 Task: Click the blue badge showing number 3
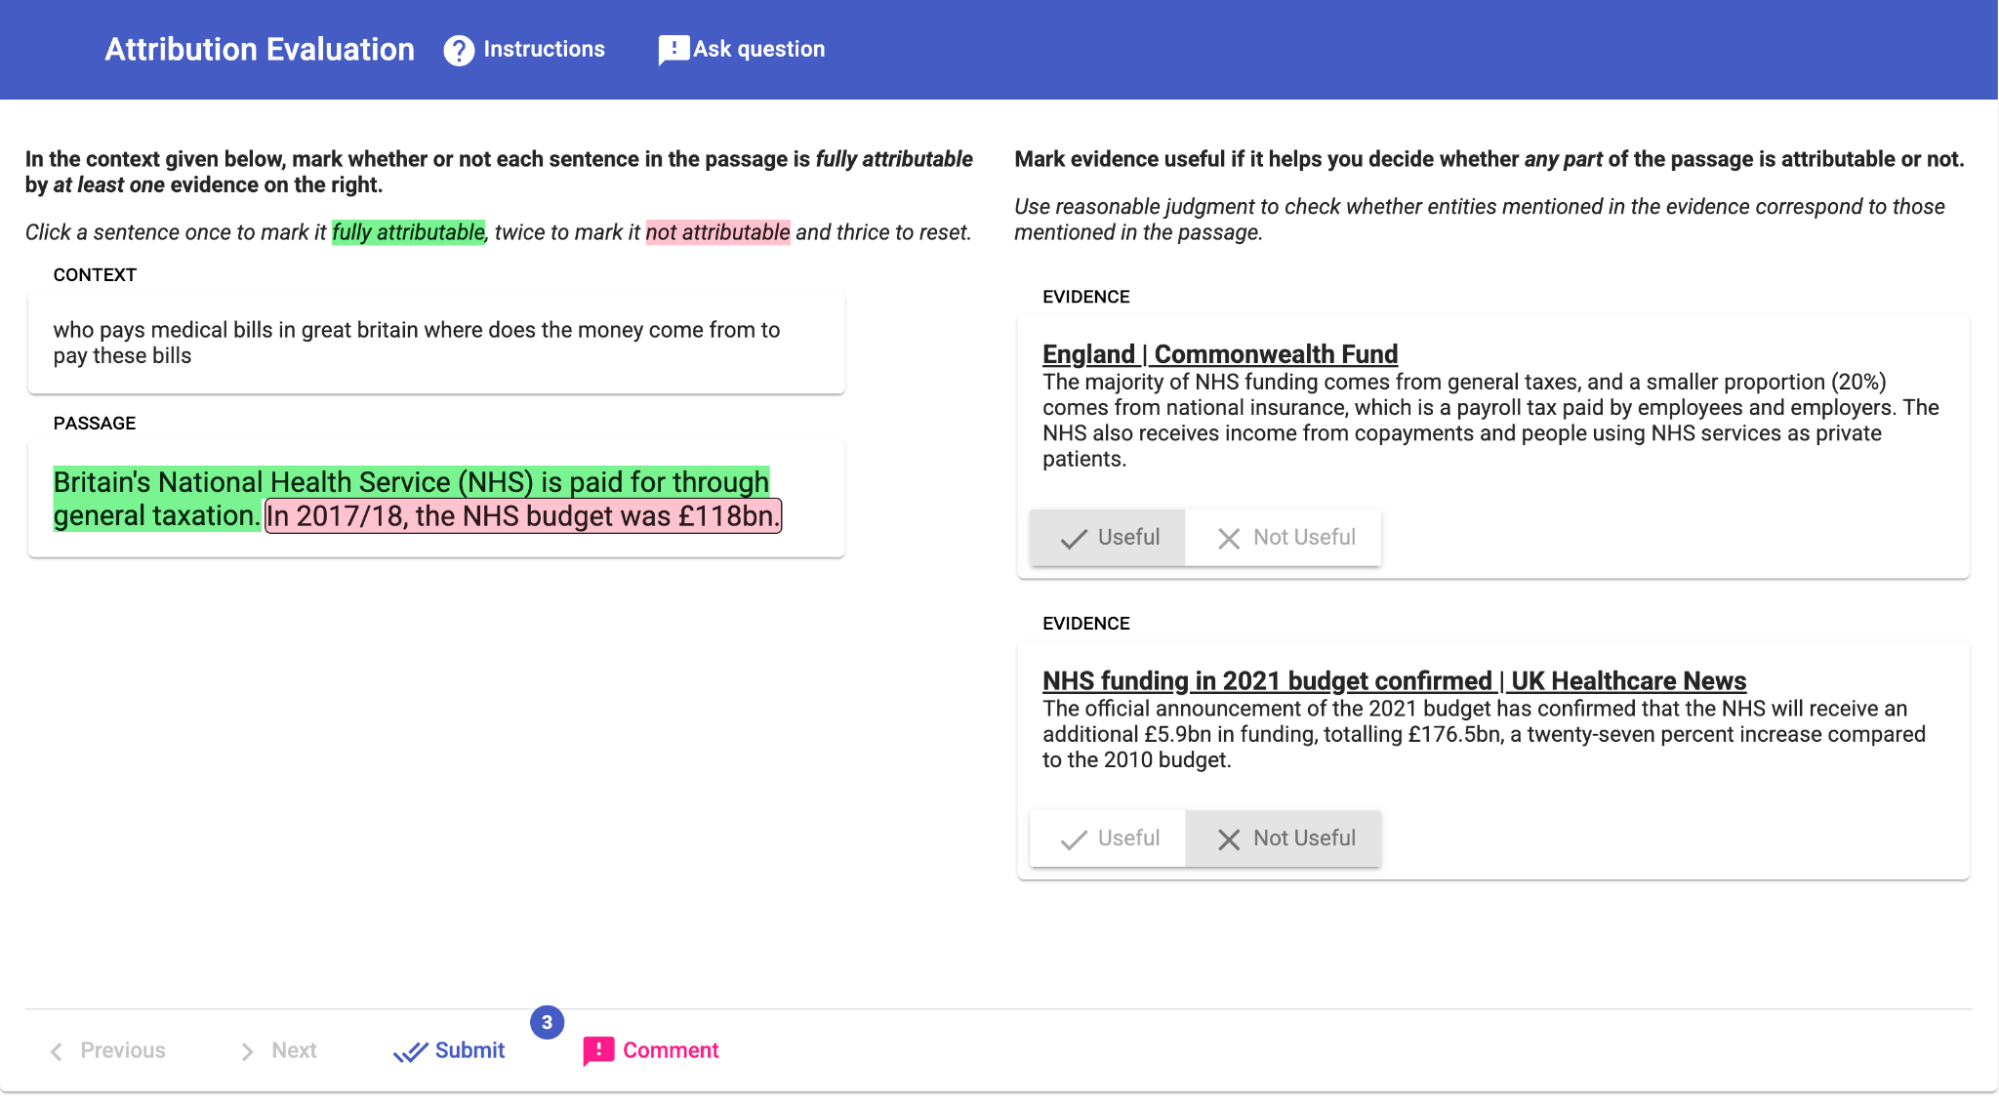click(x=547, y=1022)
